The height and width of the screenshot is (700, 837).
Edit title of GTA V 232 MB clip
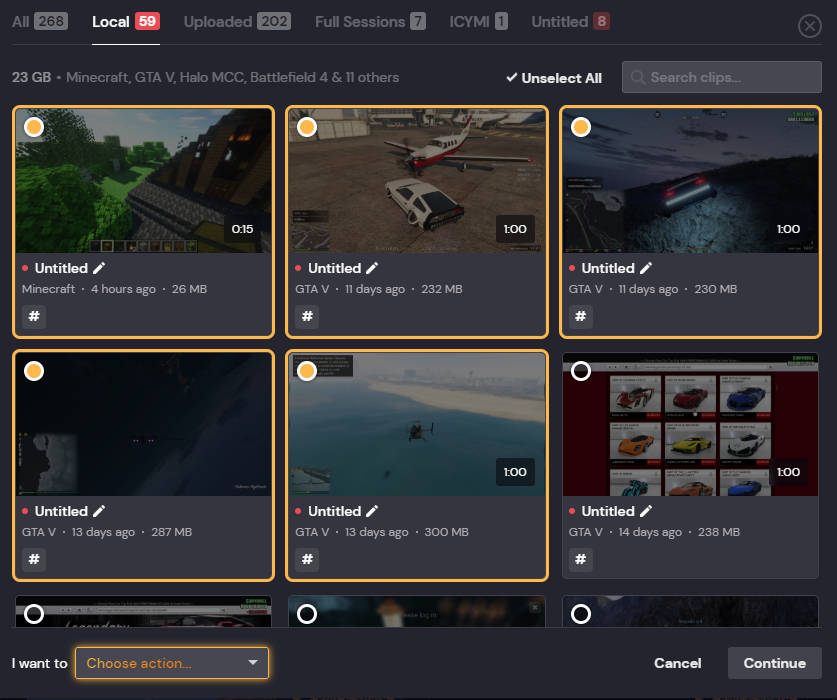[372, 268]
